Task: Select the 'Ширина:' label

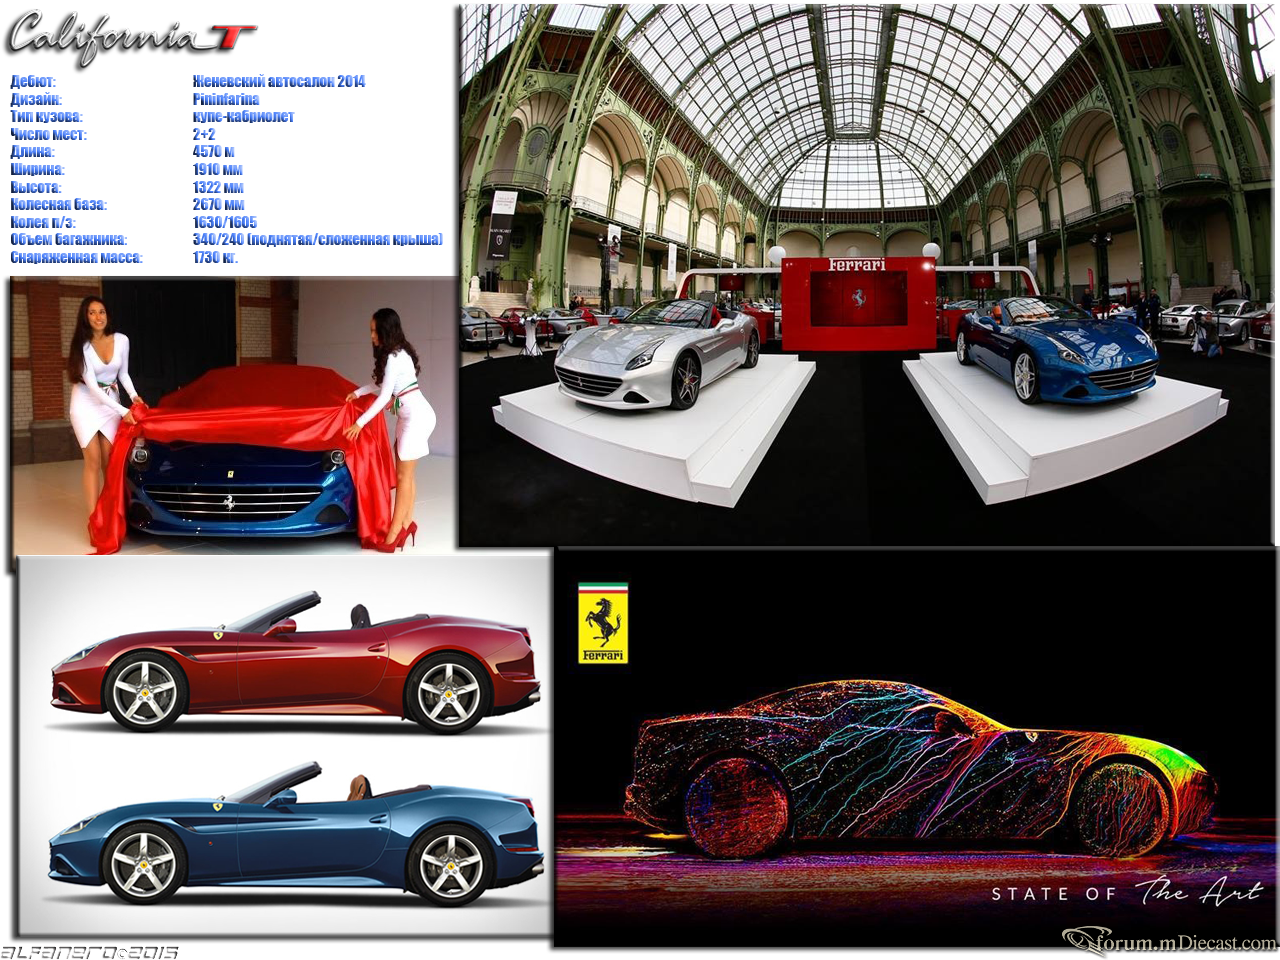Action: point(37,170)
